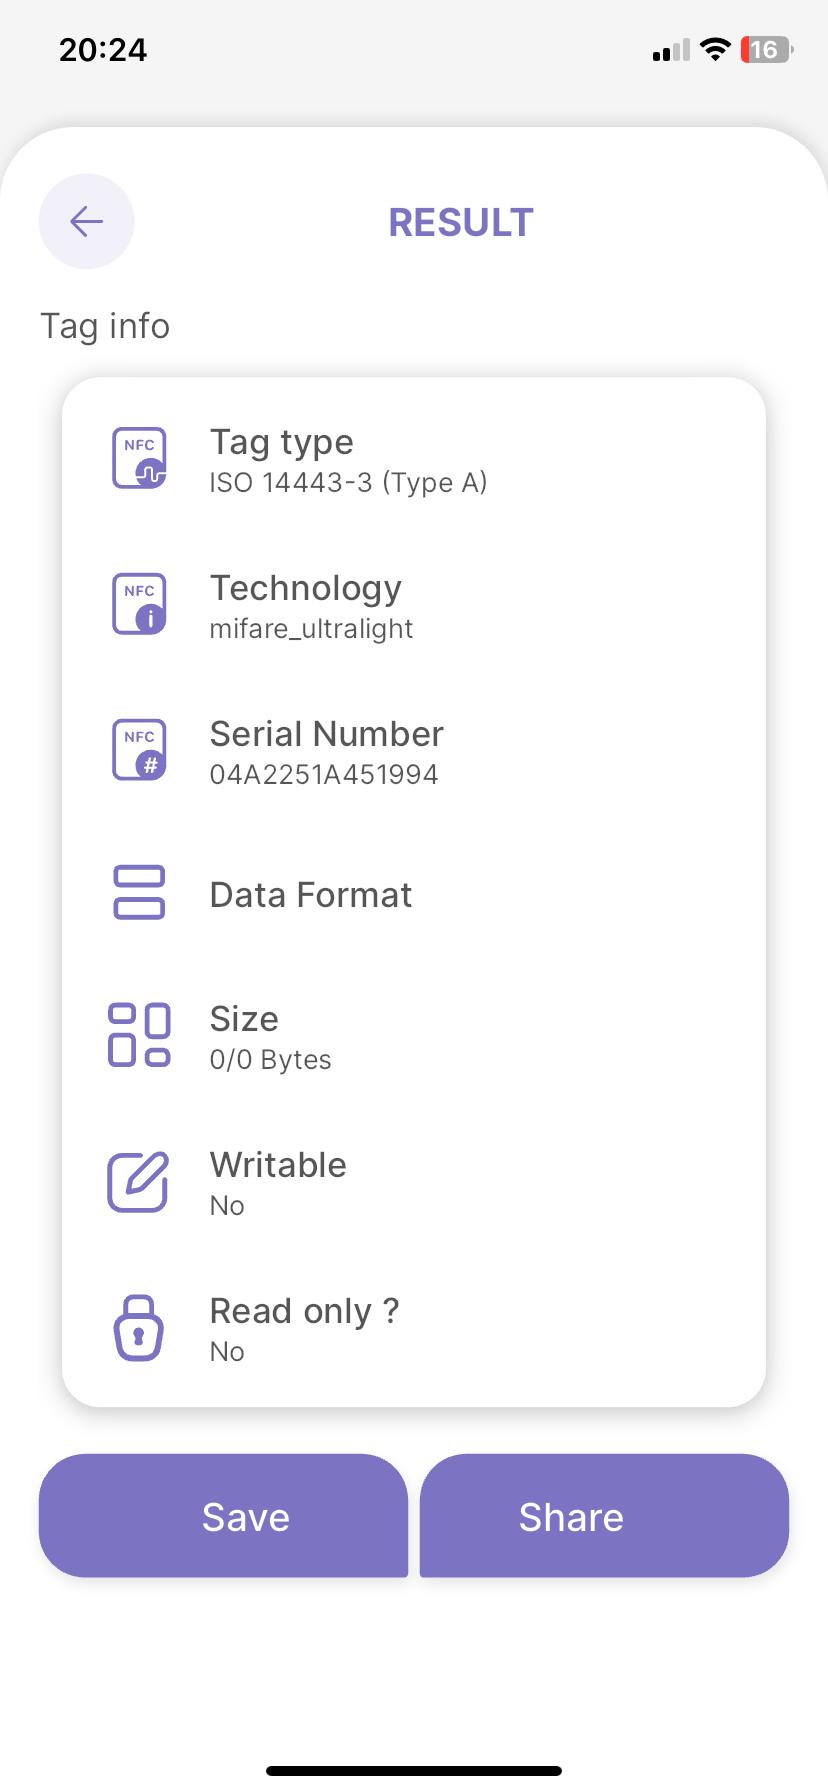Tap the Wi-Fi status icon
The height and width of the screenshot is (1792, 828).
[715, 50]
